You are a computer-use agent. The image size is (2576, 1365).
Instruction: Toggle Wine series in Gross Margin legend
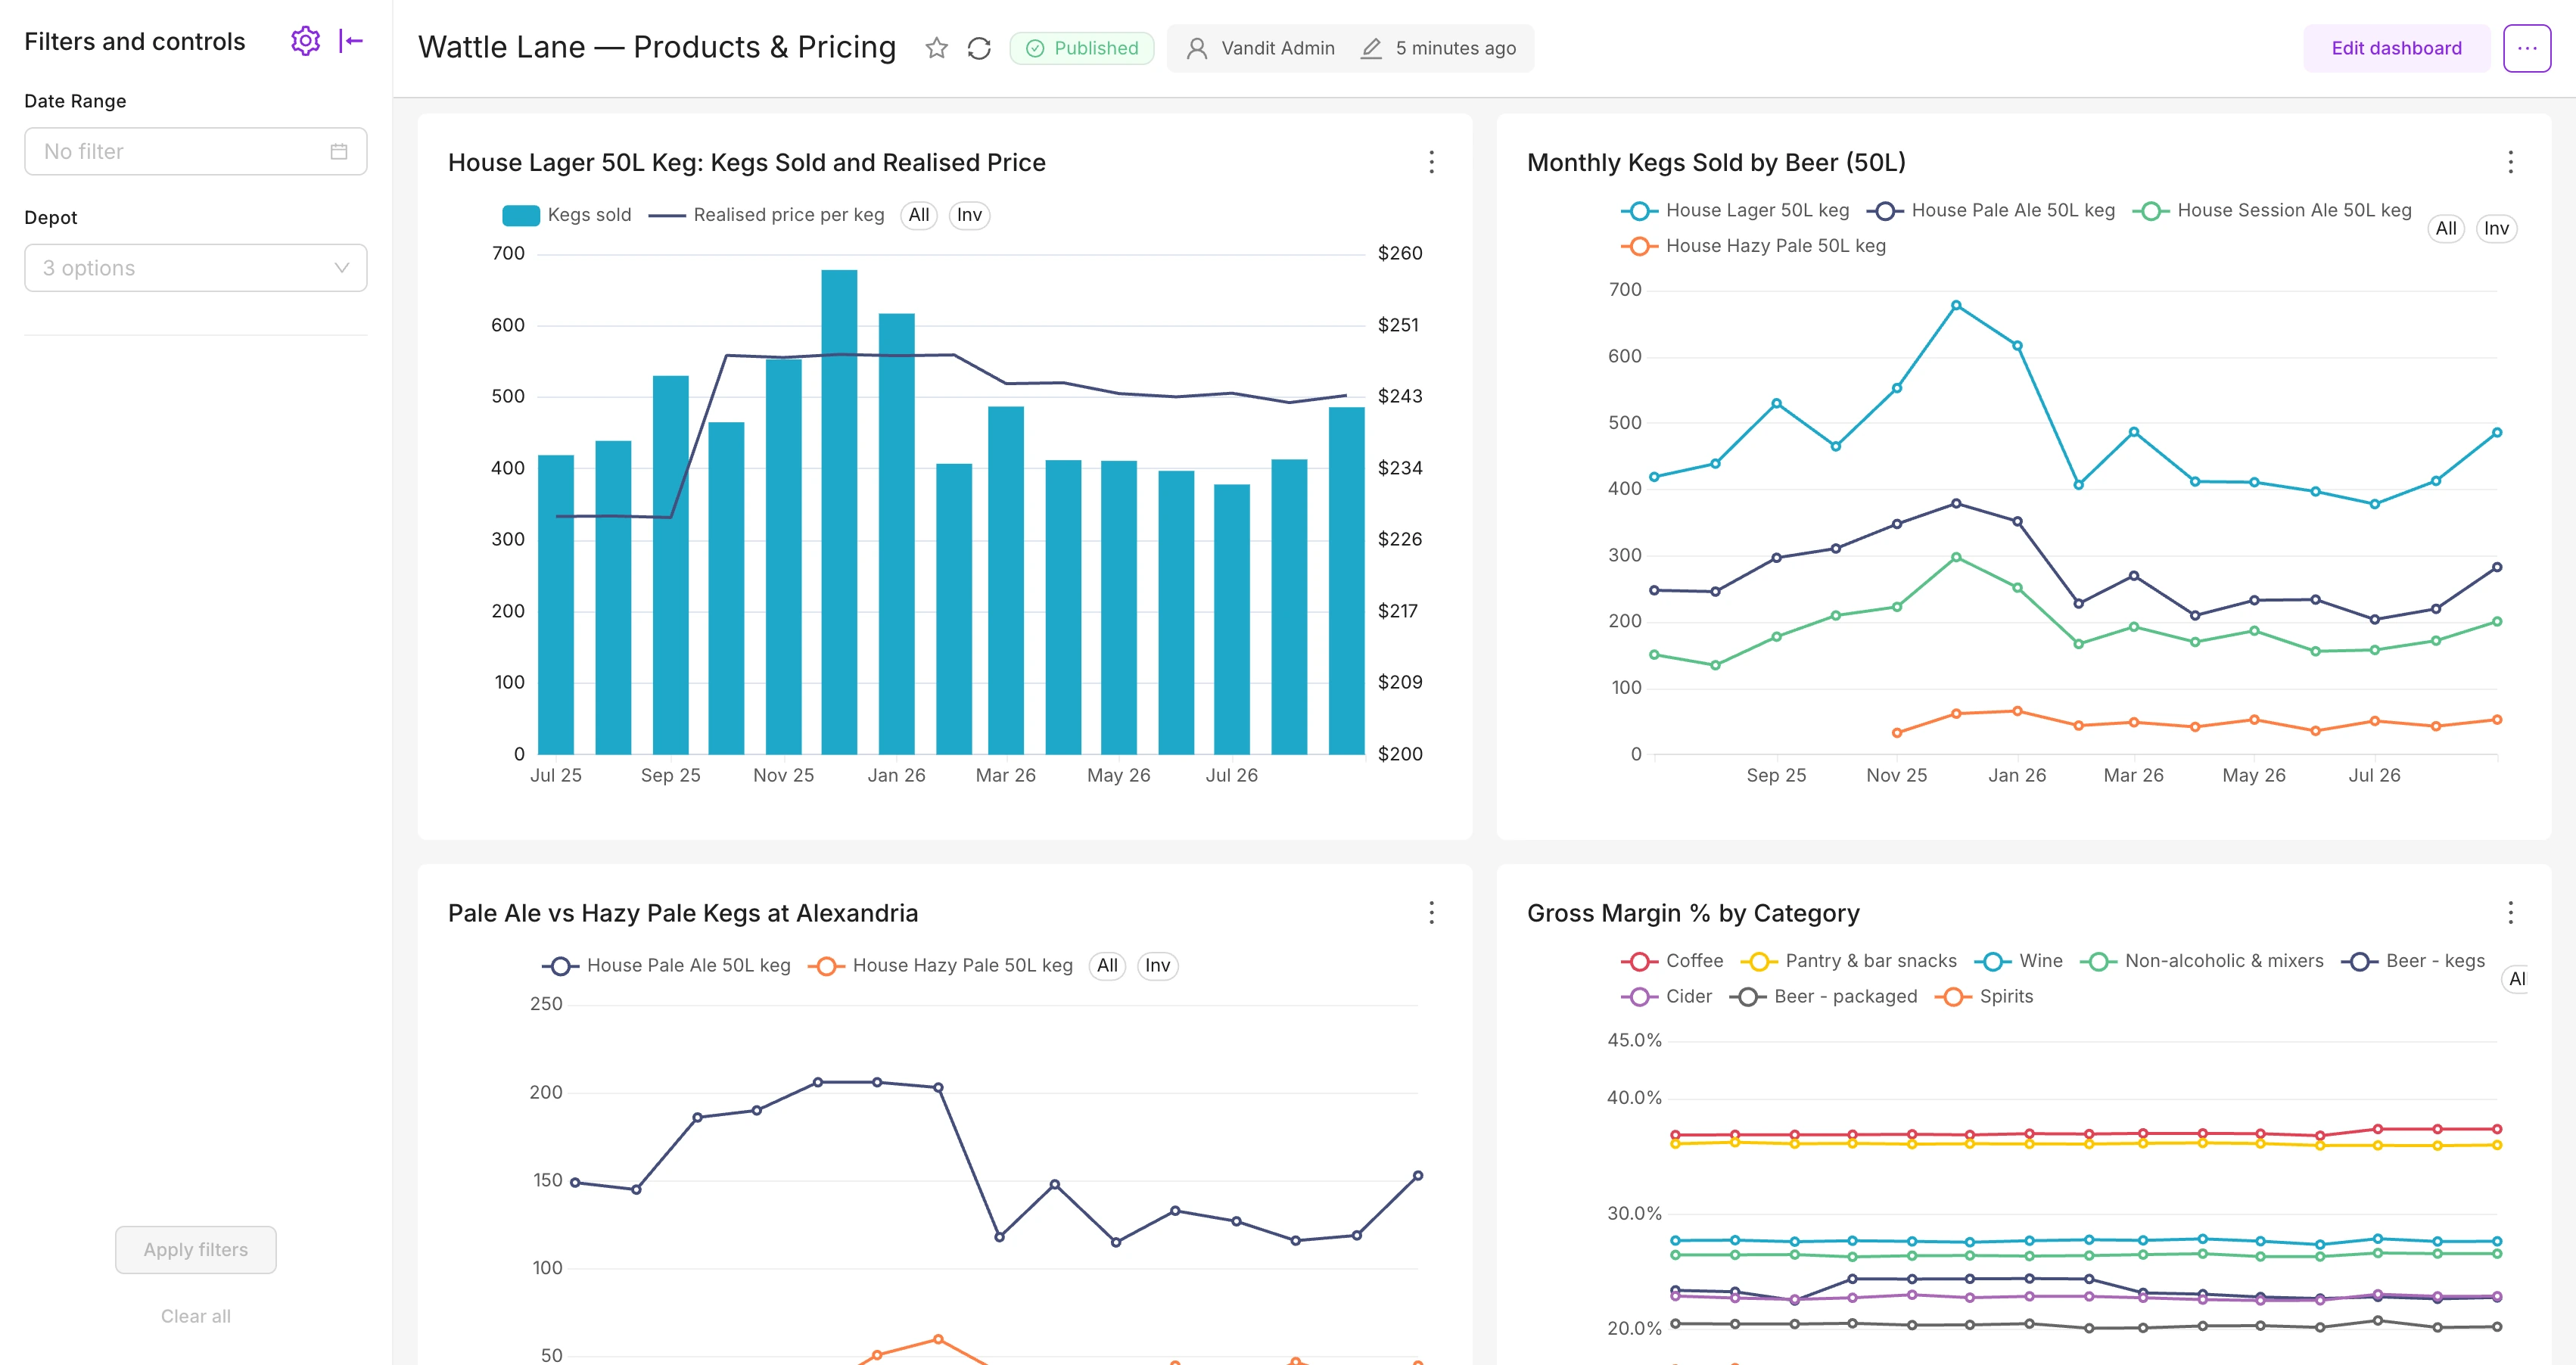2019,961
